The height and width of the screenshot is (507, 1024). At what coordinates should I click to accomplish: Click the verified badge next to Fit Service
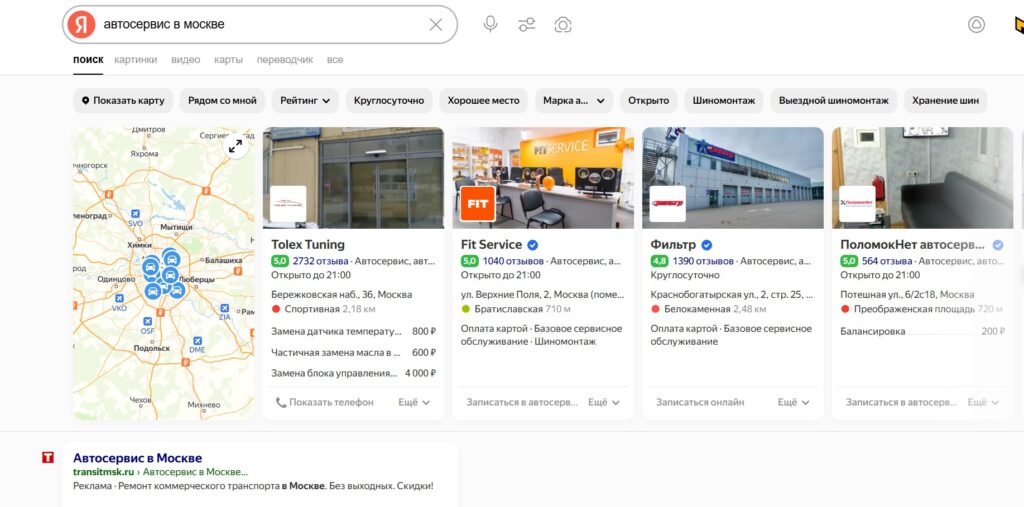(x=532, y=245)
